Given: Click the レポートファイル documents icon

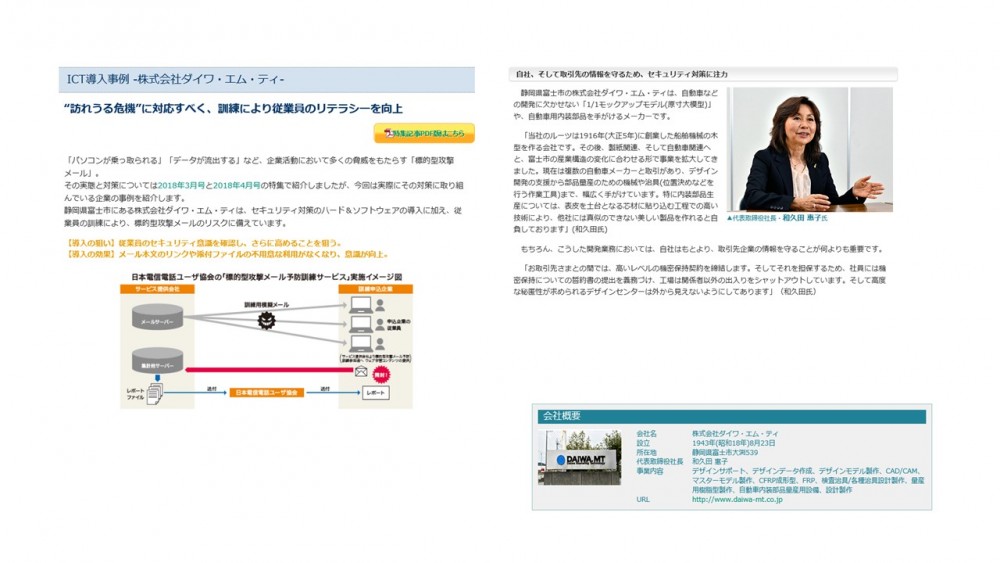Looking at the screenshot, I should [x=155, y=394].
